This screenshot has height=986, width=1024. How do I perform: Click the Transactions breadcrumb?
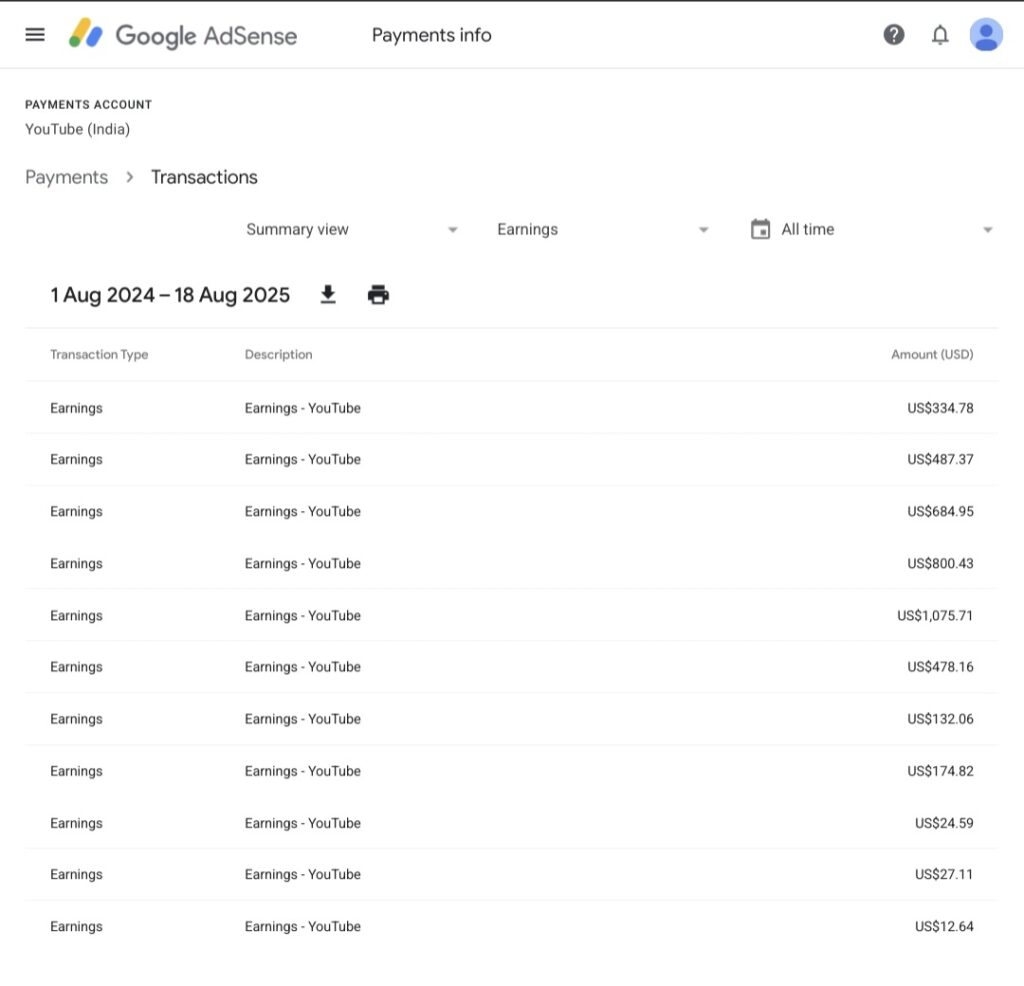pos(204,177)
